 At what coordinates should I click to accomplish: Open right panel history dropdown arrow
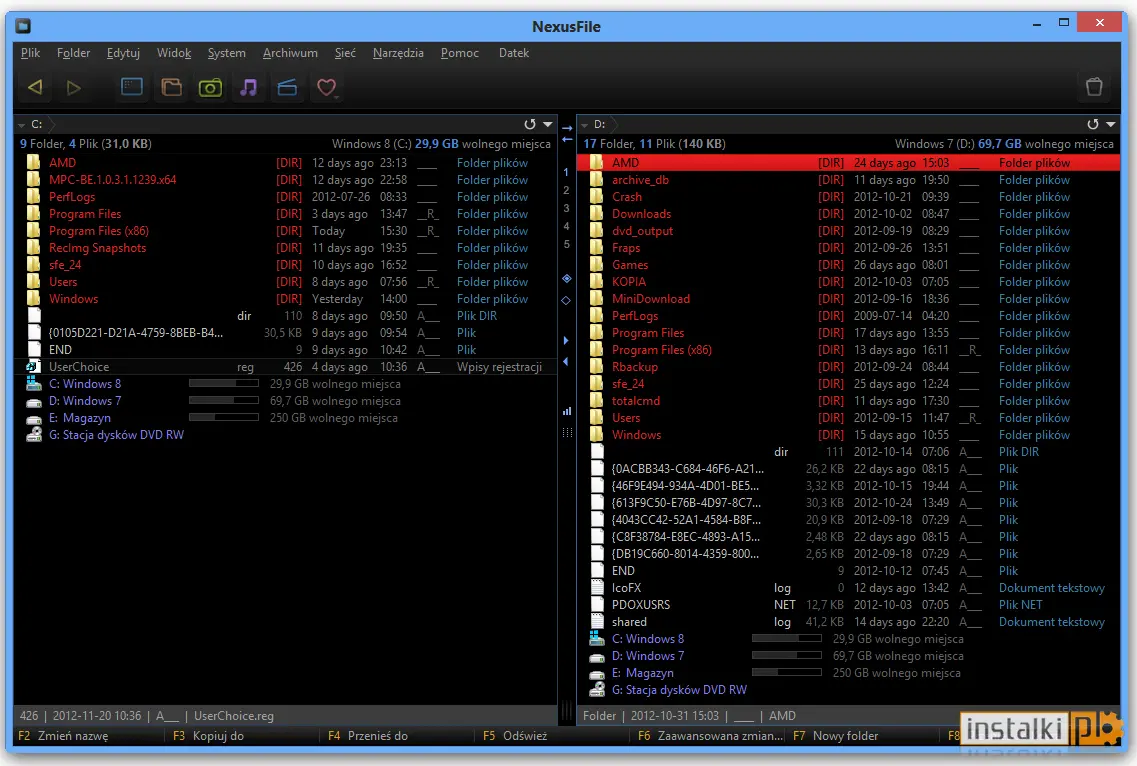coord(1110,124)
